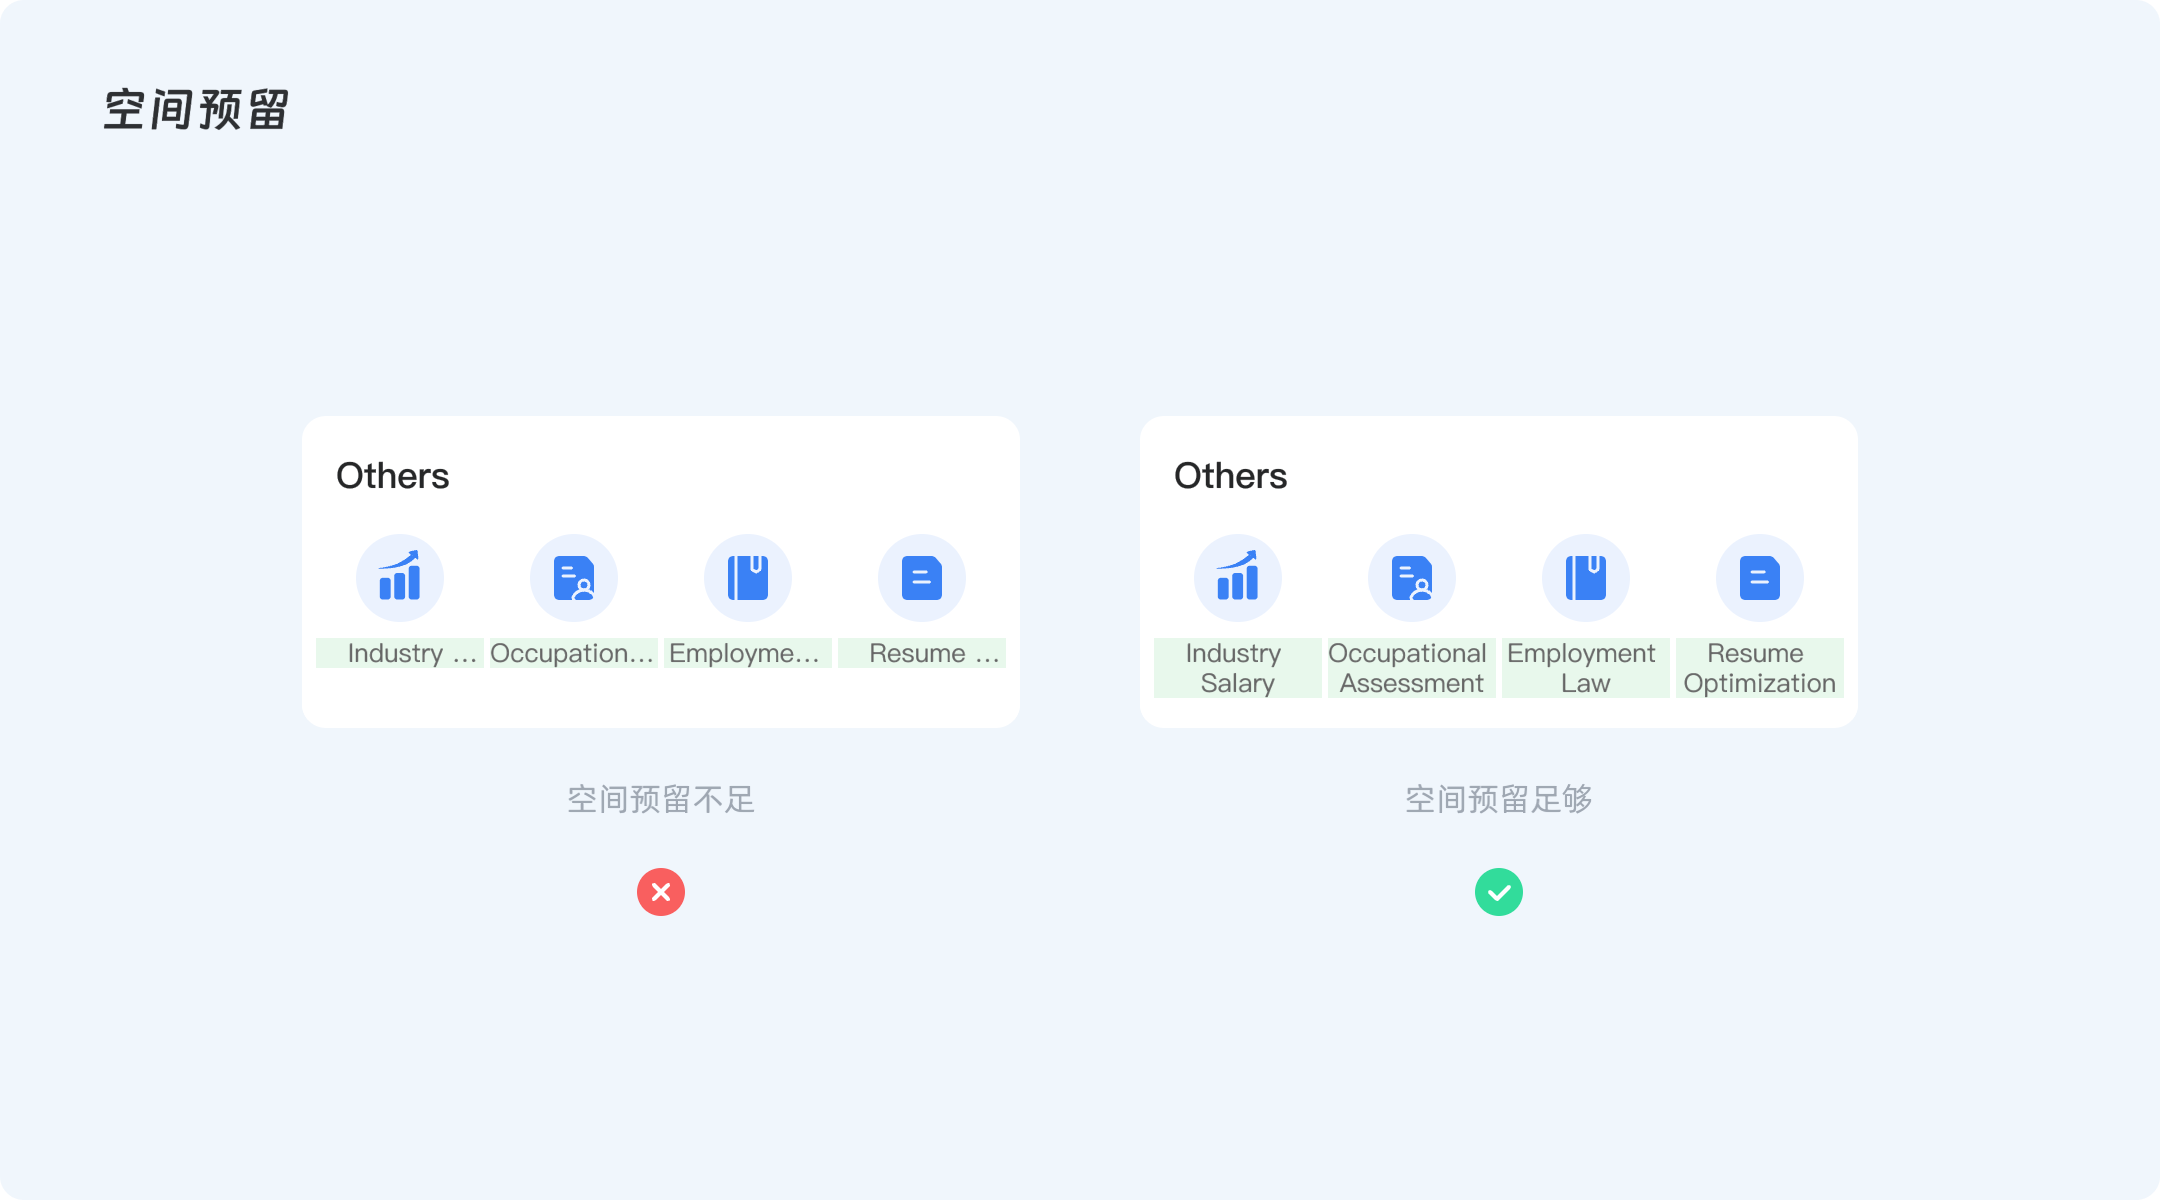Image resolution: width=2160 pixels, height=1200 pixels.
Task: Open the Employment book icon in left card
Action: [748, 578]
